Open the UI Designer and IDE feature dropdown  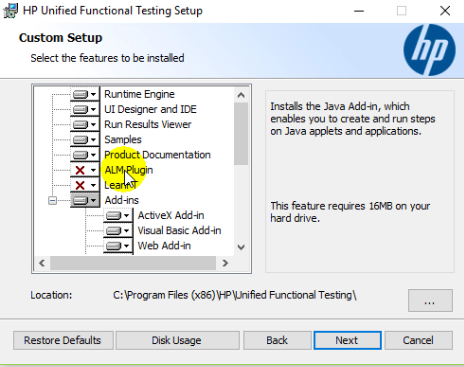click(85, 109)
